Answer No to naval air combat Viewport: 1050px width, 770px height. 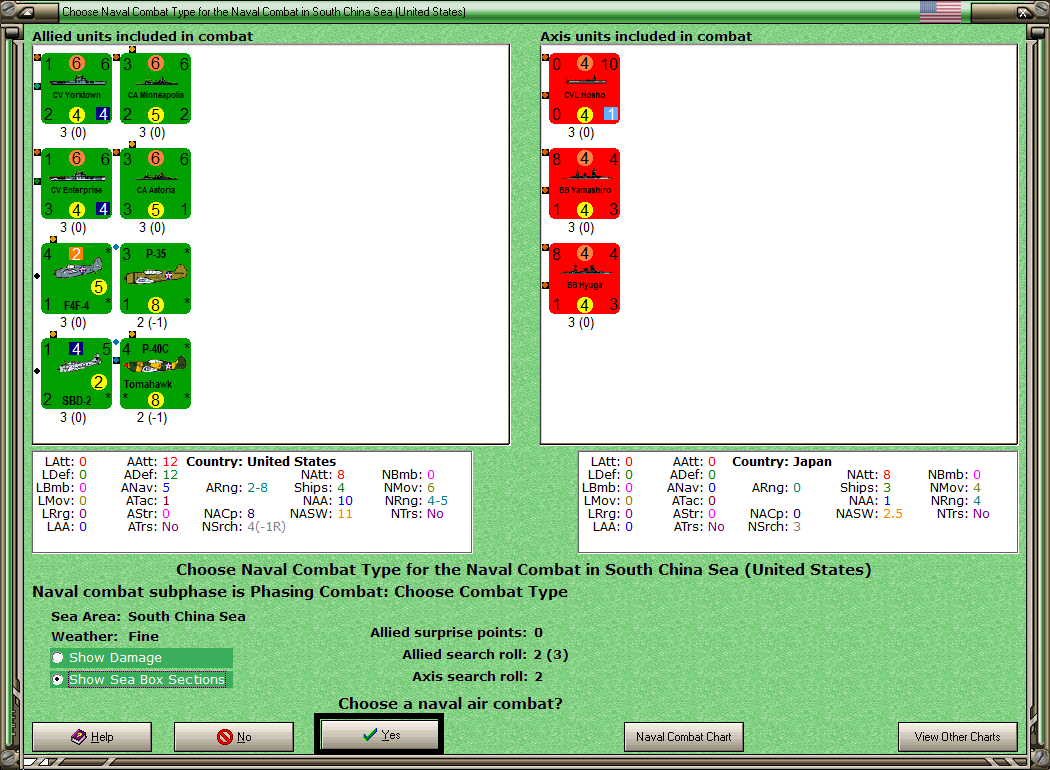click(x=234, y=737)
